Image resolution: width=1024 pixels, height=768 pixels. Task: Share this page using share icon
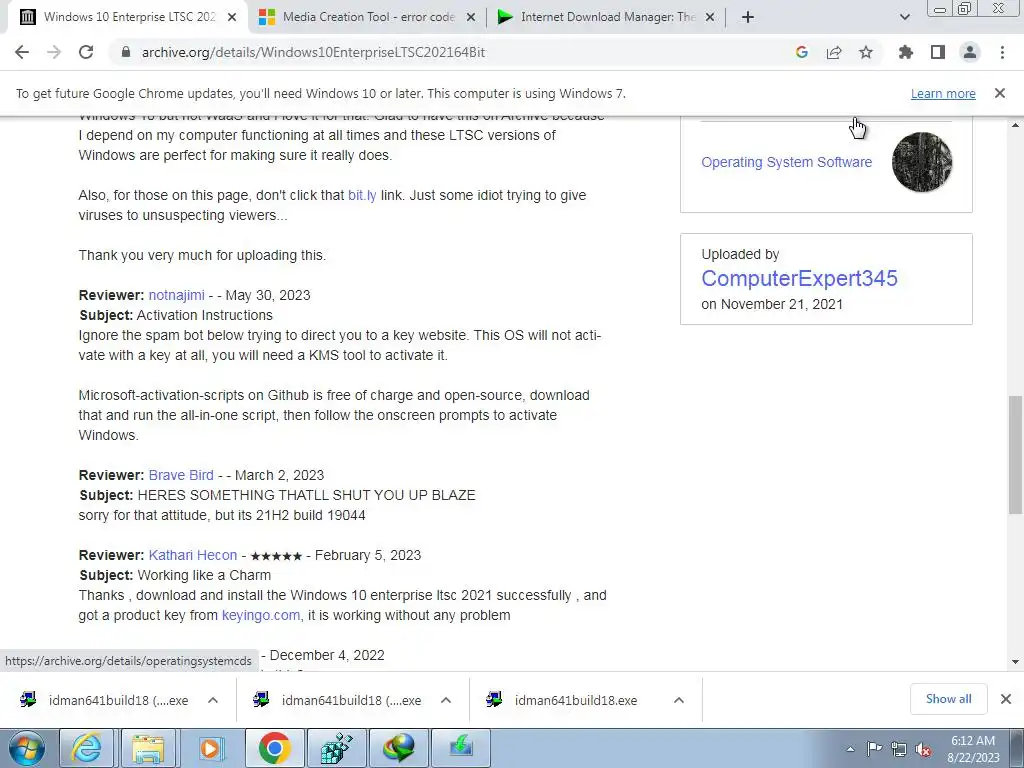point(834,52)
